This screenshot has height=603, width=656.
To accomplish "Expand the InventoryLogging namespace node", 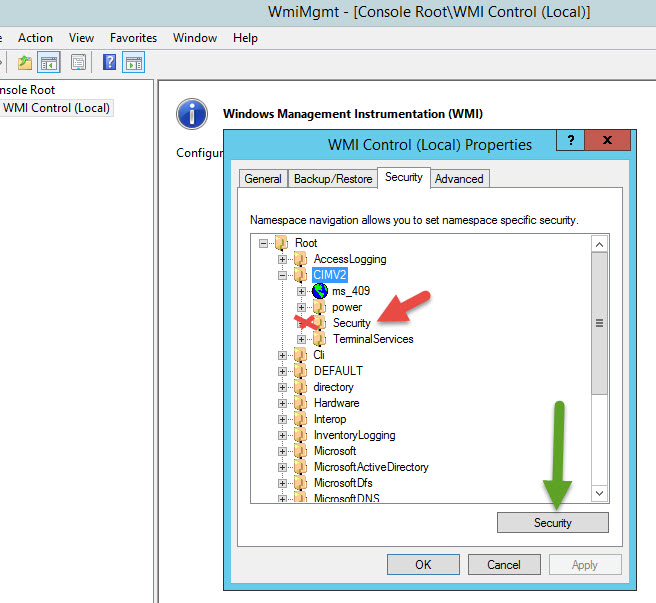I will [282, 436].
